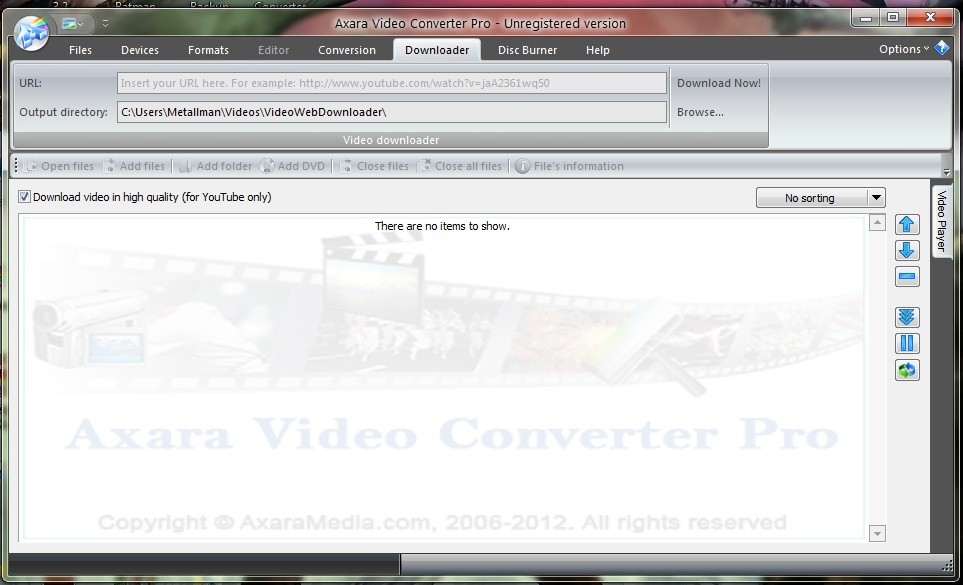963x585 pixels.
Task: Uncheck Download video in high quality
Action: click(25, 197)
